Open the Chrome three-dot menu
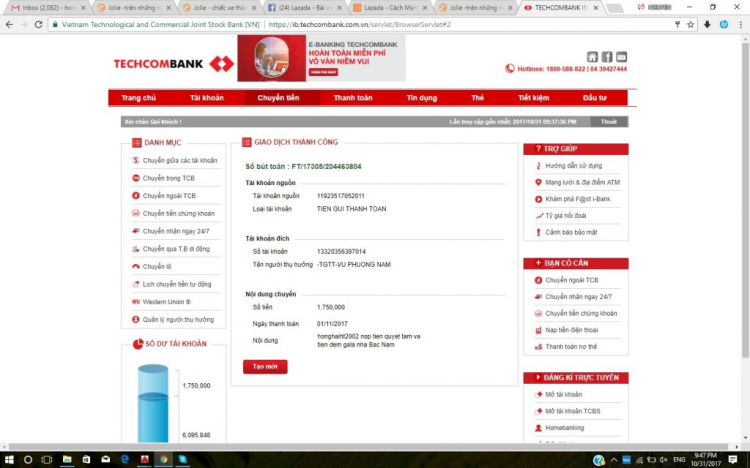The height and width of the screenshot is (468, 750). coord(740,24)
